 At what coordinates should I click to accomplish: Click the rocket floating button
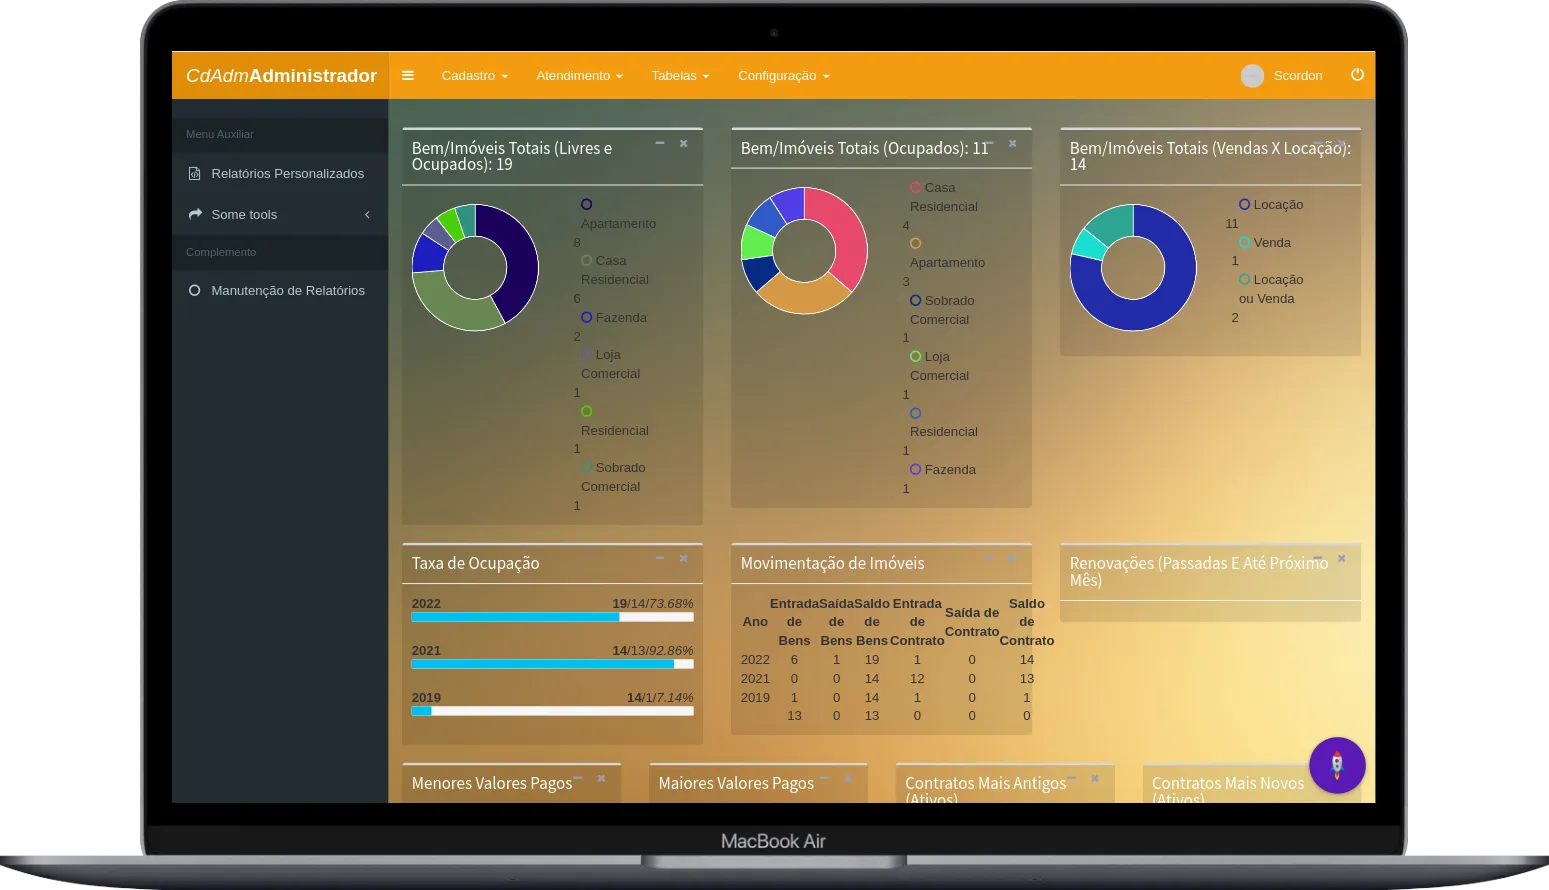click(x=1337, y=766)
